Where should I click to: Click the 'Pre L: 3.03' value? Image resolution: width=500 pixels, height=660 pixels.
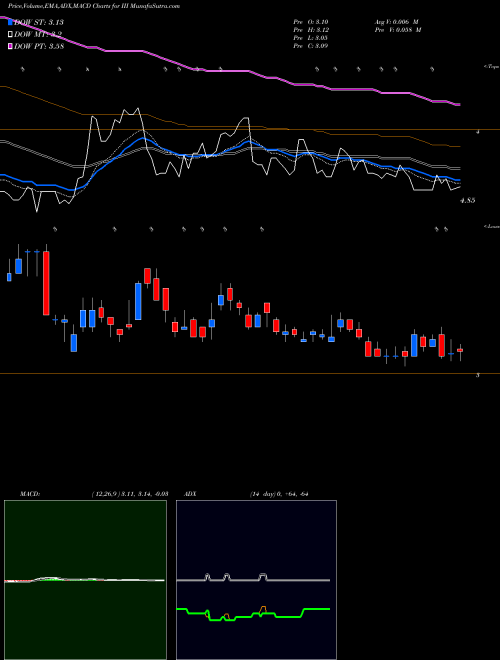[311, 38]
